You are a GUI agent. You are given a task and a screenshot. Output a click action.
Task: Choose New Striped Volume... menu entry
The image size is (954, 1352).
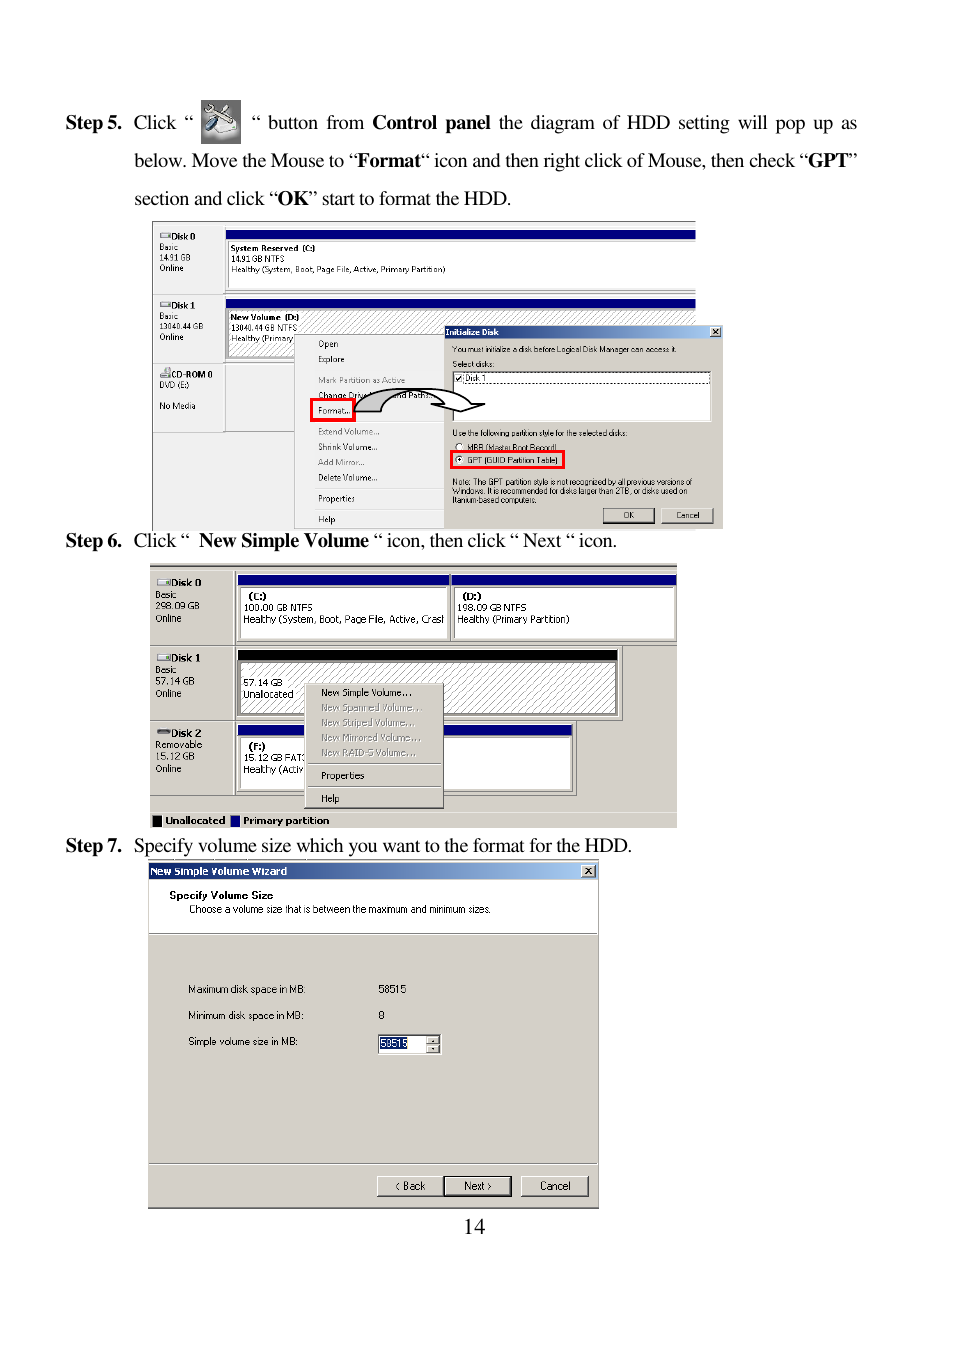(x=367, y=722)
